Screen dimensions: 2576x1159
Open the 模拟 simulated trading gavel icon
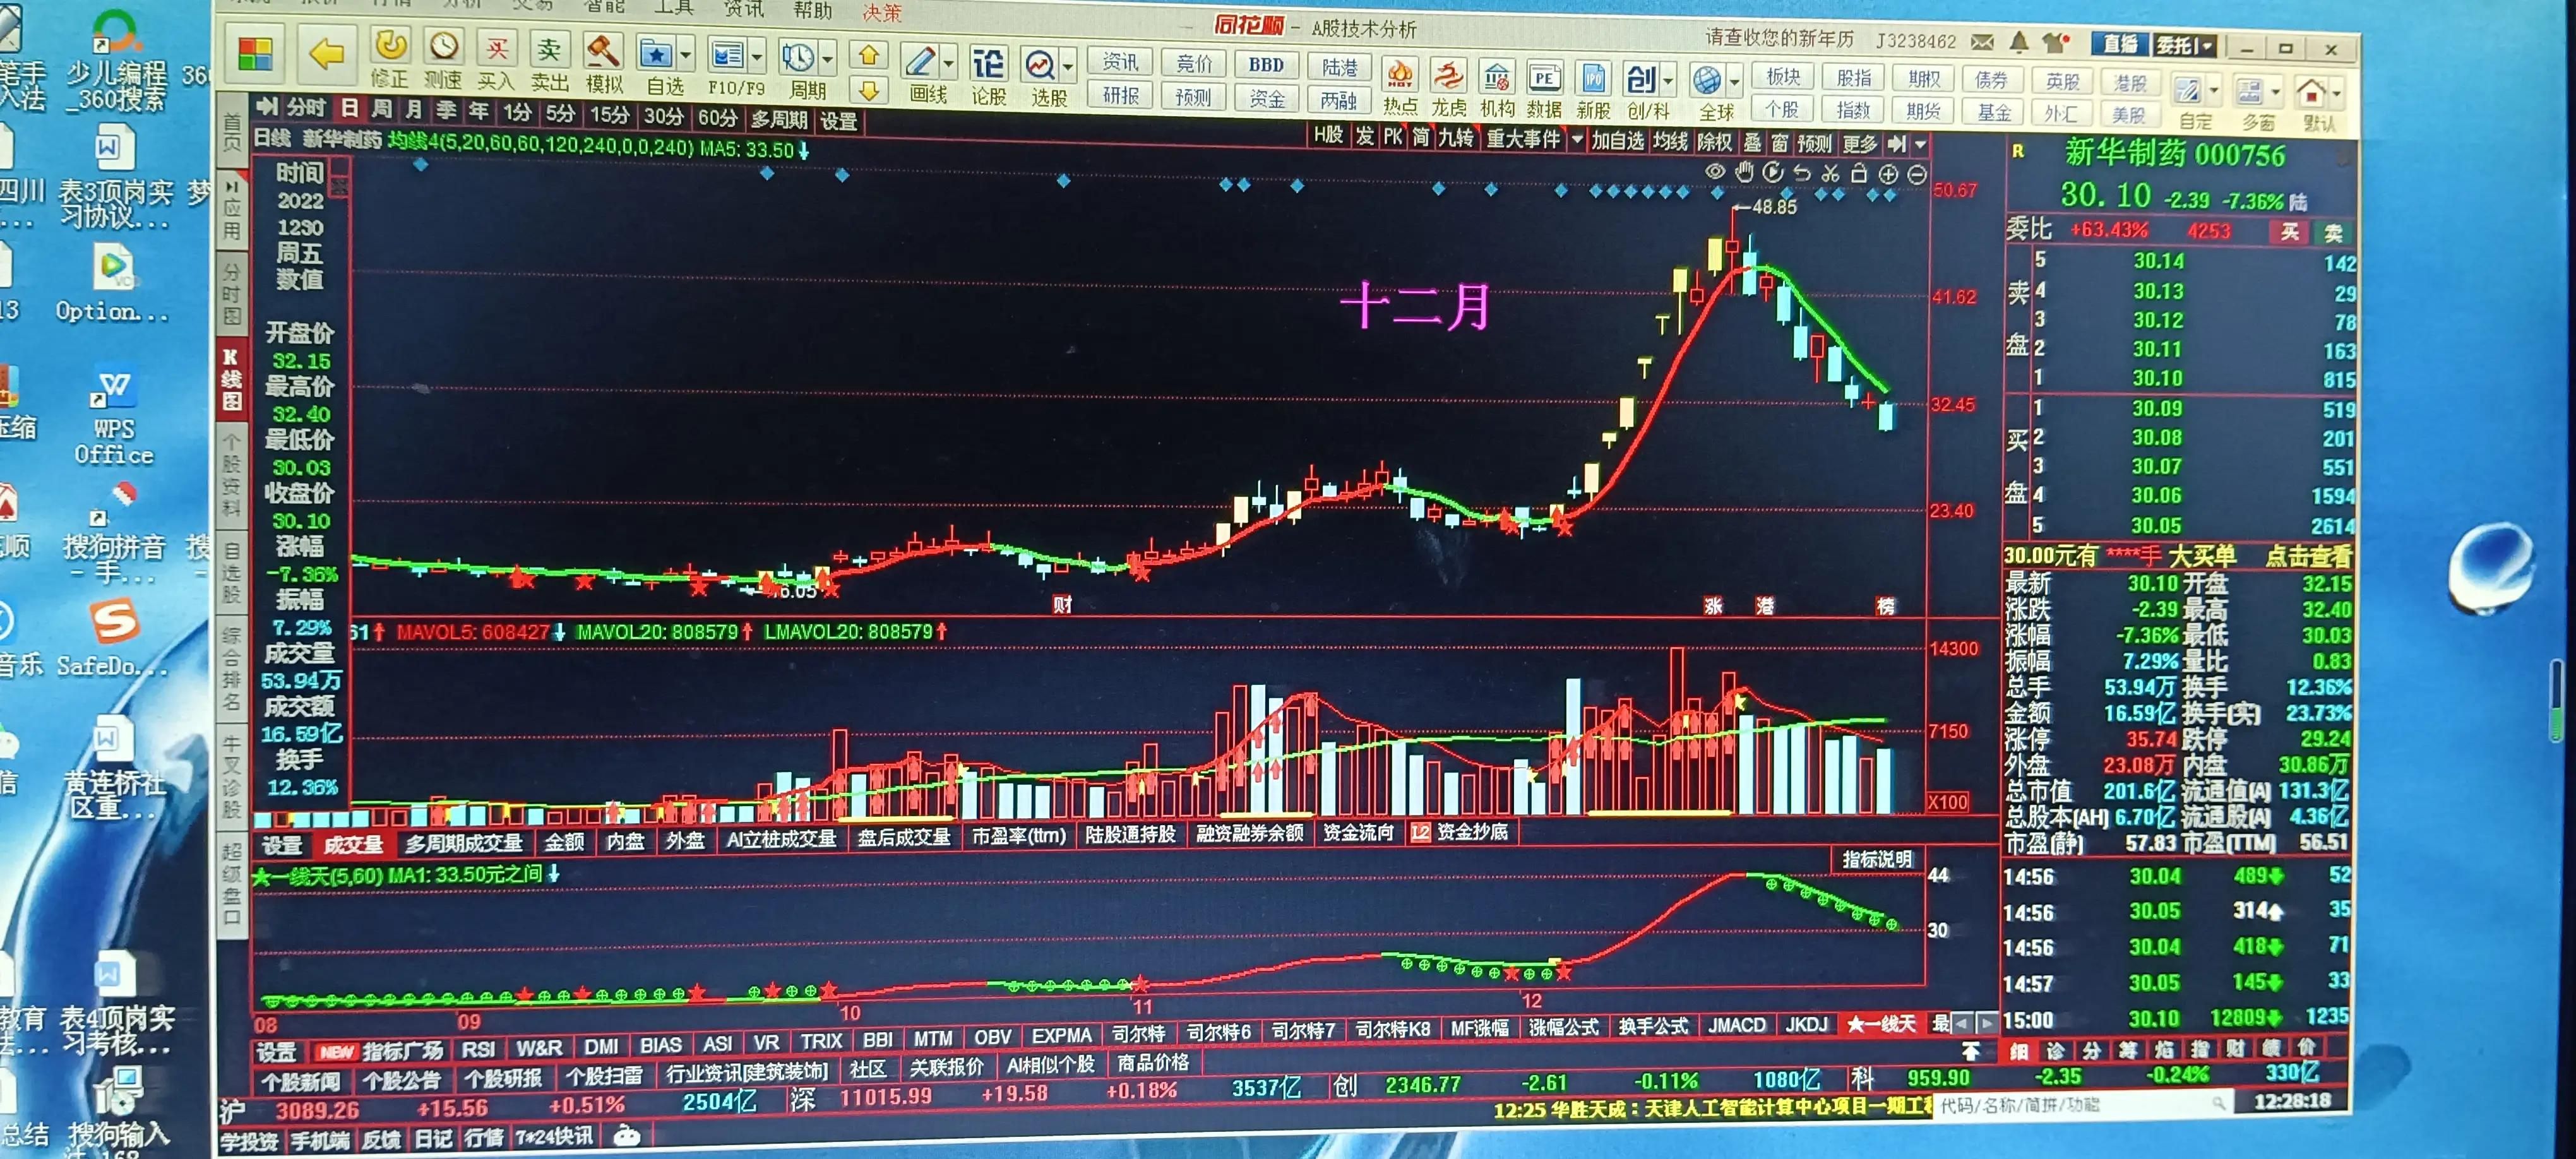pos(603,52)
